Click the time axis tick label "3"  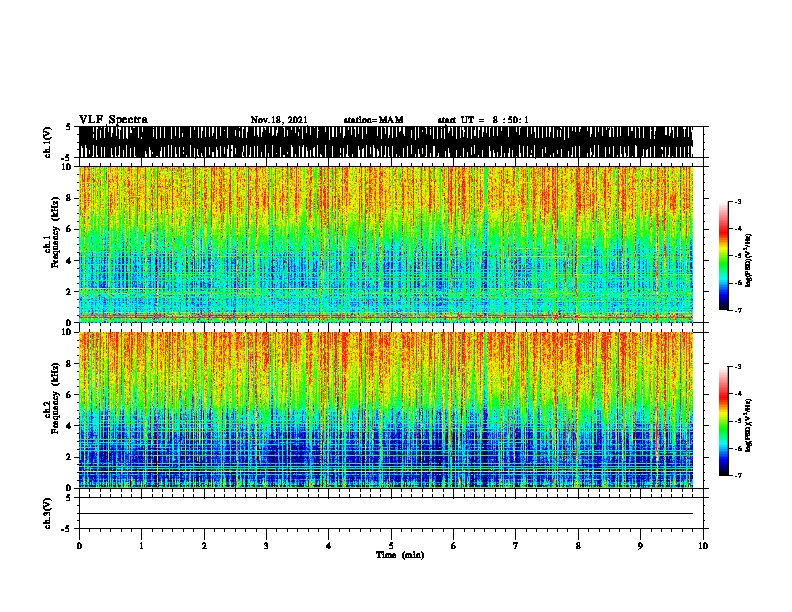click(x=266, y=546)
